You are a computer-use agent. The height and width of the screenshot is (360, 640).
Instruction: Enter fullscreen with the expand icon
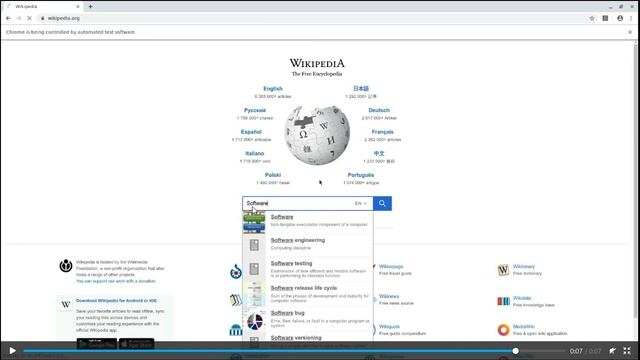click(627, 351)
